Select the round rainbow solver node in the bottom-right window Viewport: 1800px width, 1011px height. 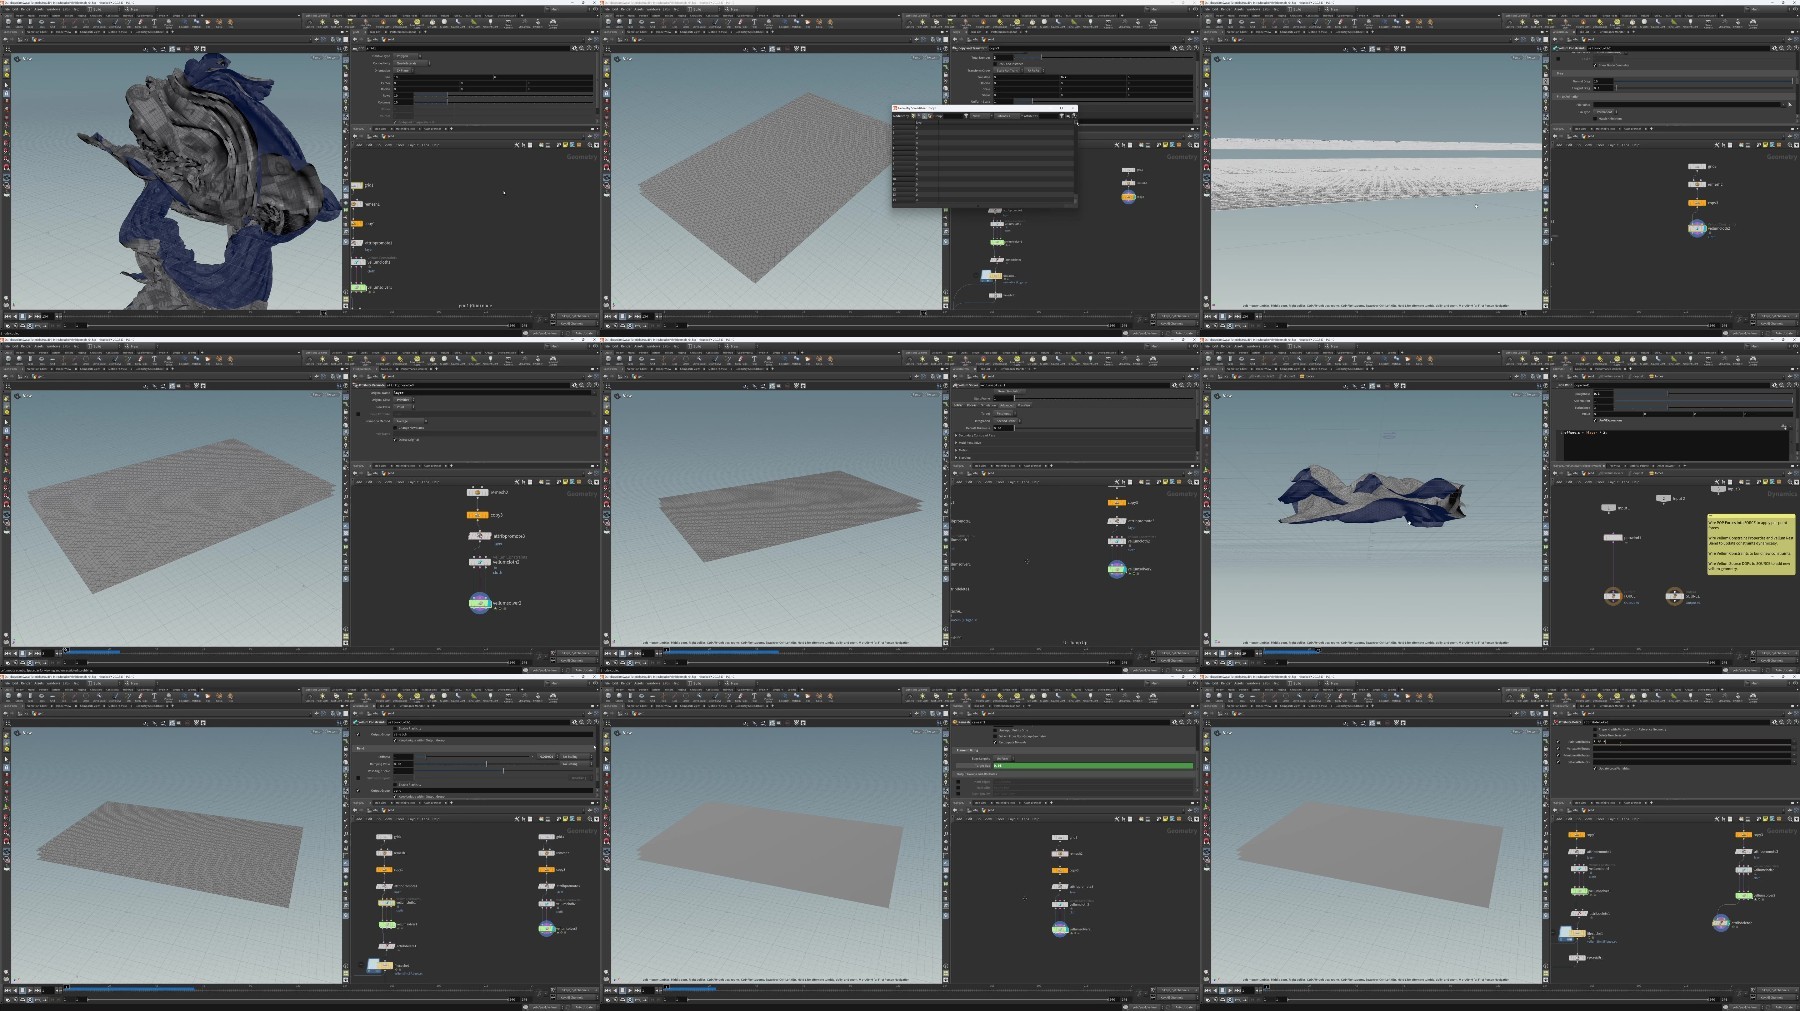tap(1720, 922)
